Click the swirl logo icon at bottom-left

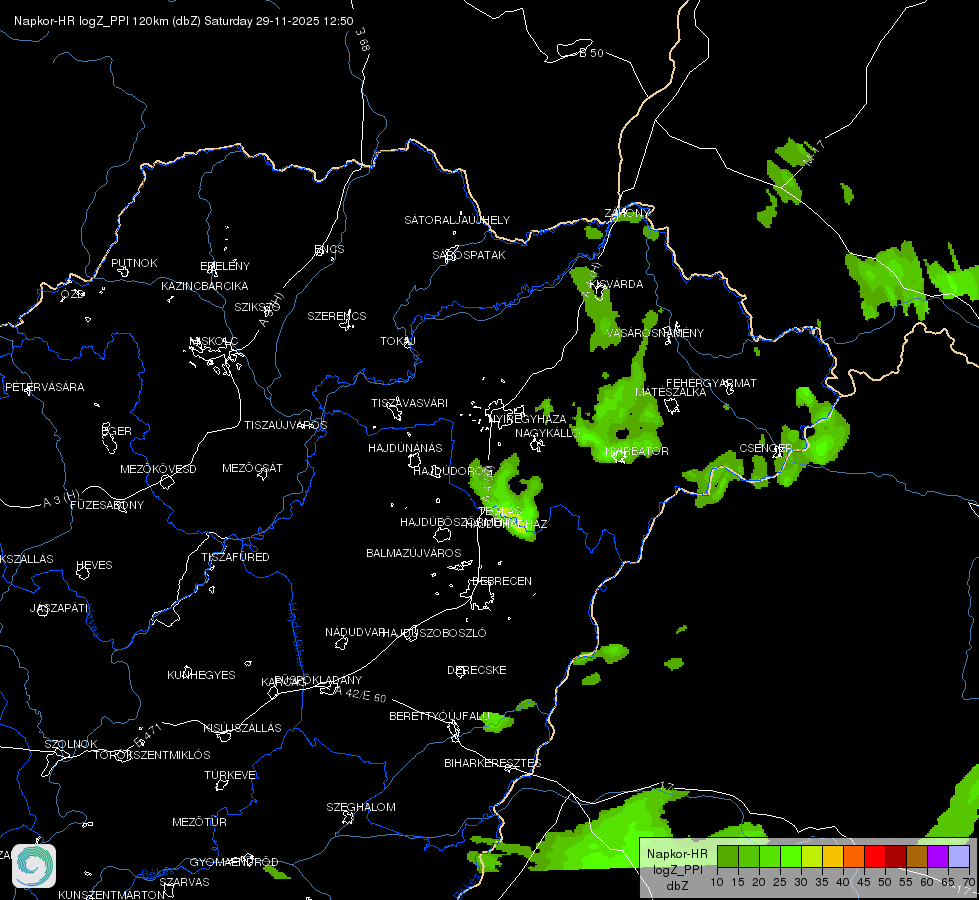tap(34, 866)
